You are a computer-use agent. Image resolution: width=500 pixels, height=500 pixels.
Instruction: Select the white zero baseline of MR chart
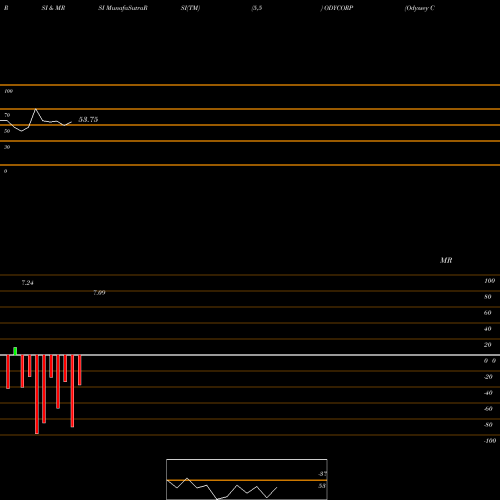tap(250, 355)
